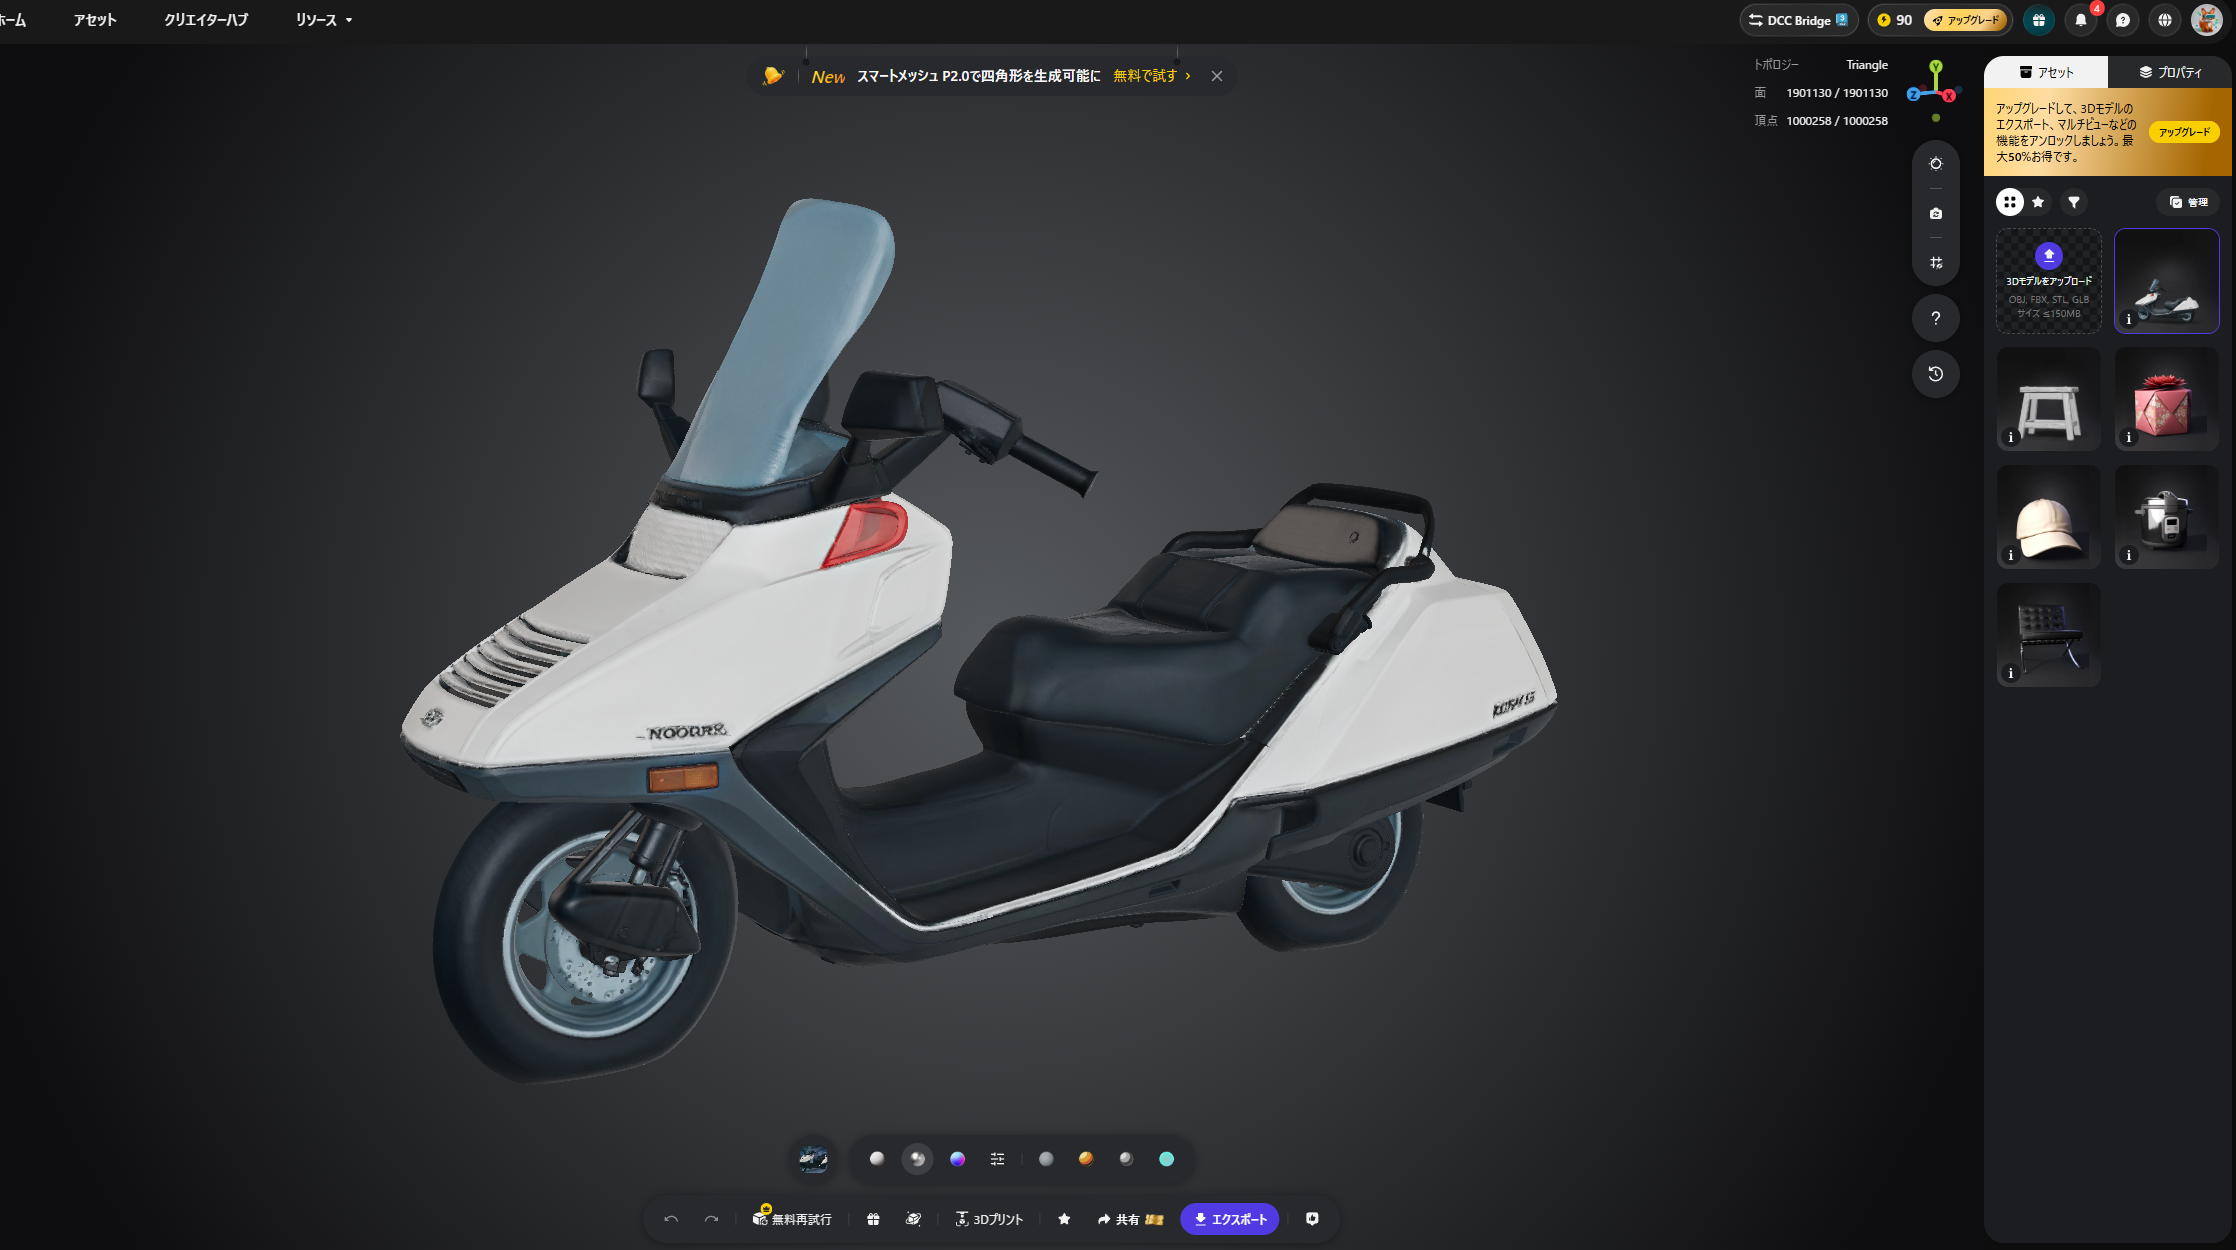Open the クリエイターハブ menu item
This screenshot has width=2236, height=1250.
[206, 20]
